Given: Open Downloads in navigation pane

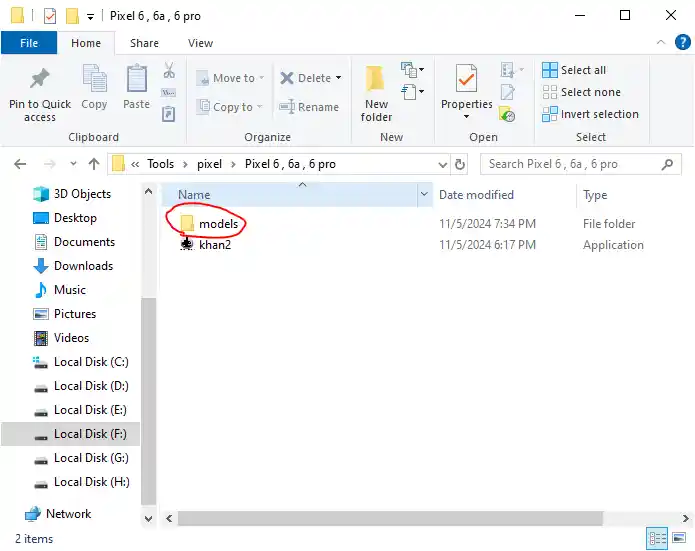Looking at the screenshot, I should point(73,266).
